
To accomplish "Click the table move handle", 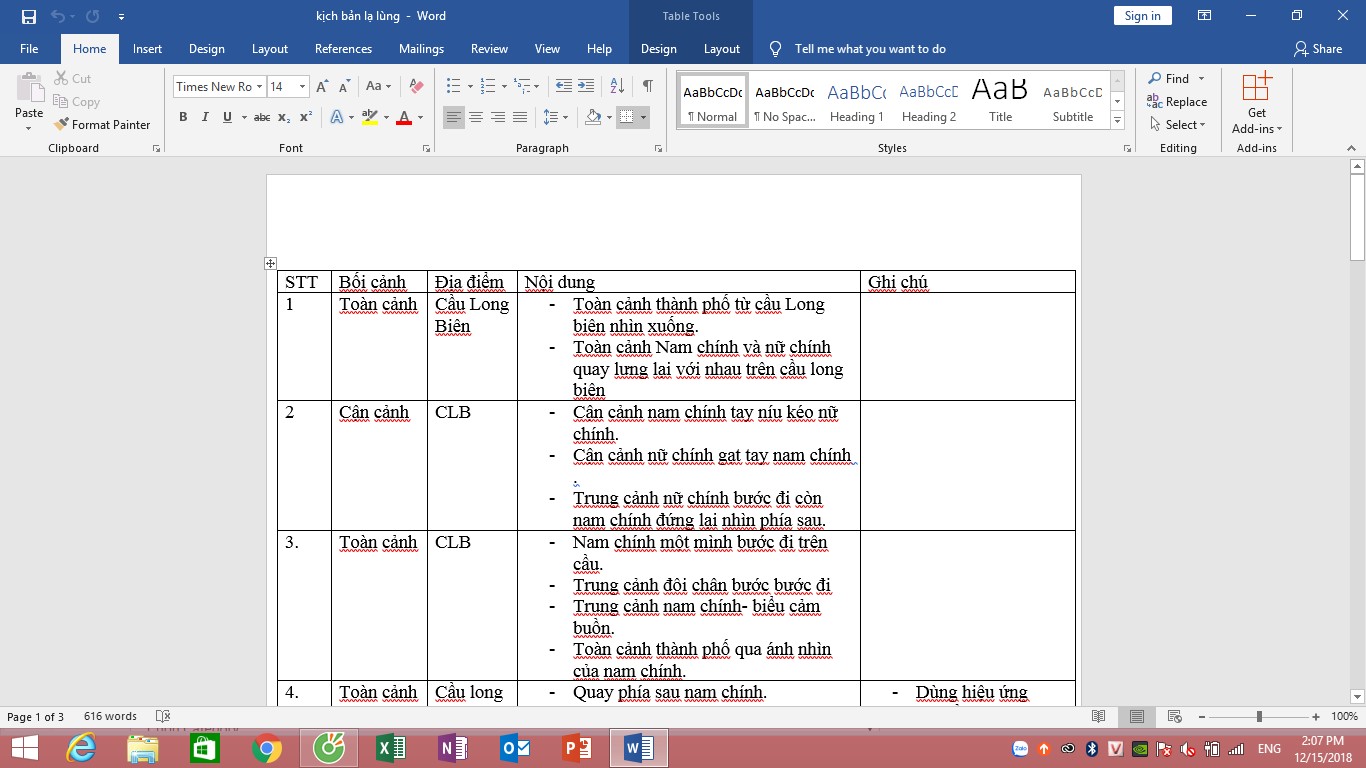I will point(270,263).
